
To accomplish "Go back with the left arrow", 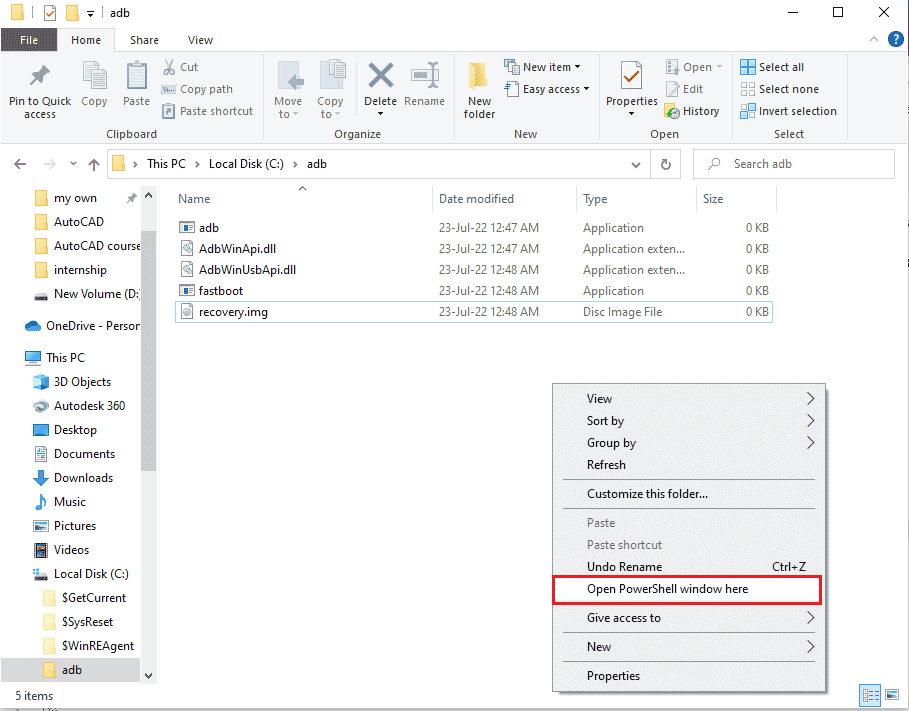I will (x=20, y=164).
